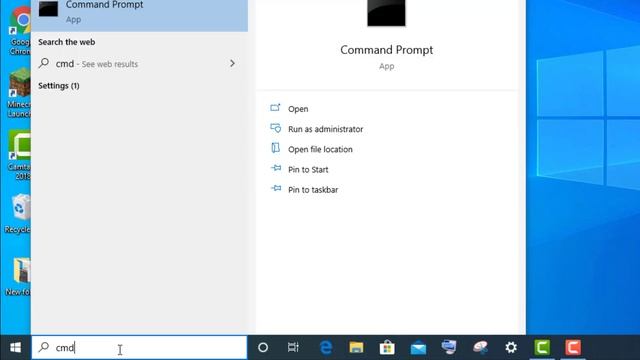Click the Open action icon

coord(276,108)
